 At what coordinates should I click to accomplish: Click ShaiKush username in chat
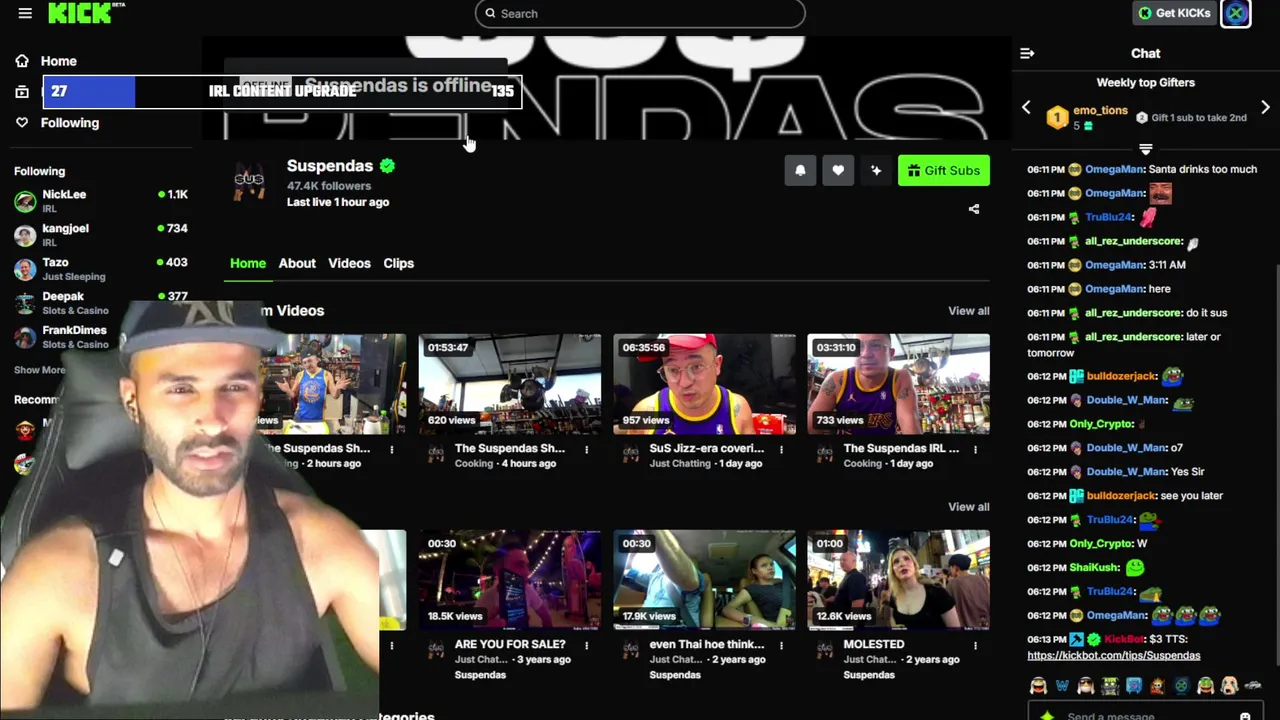1093,568
